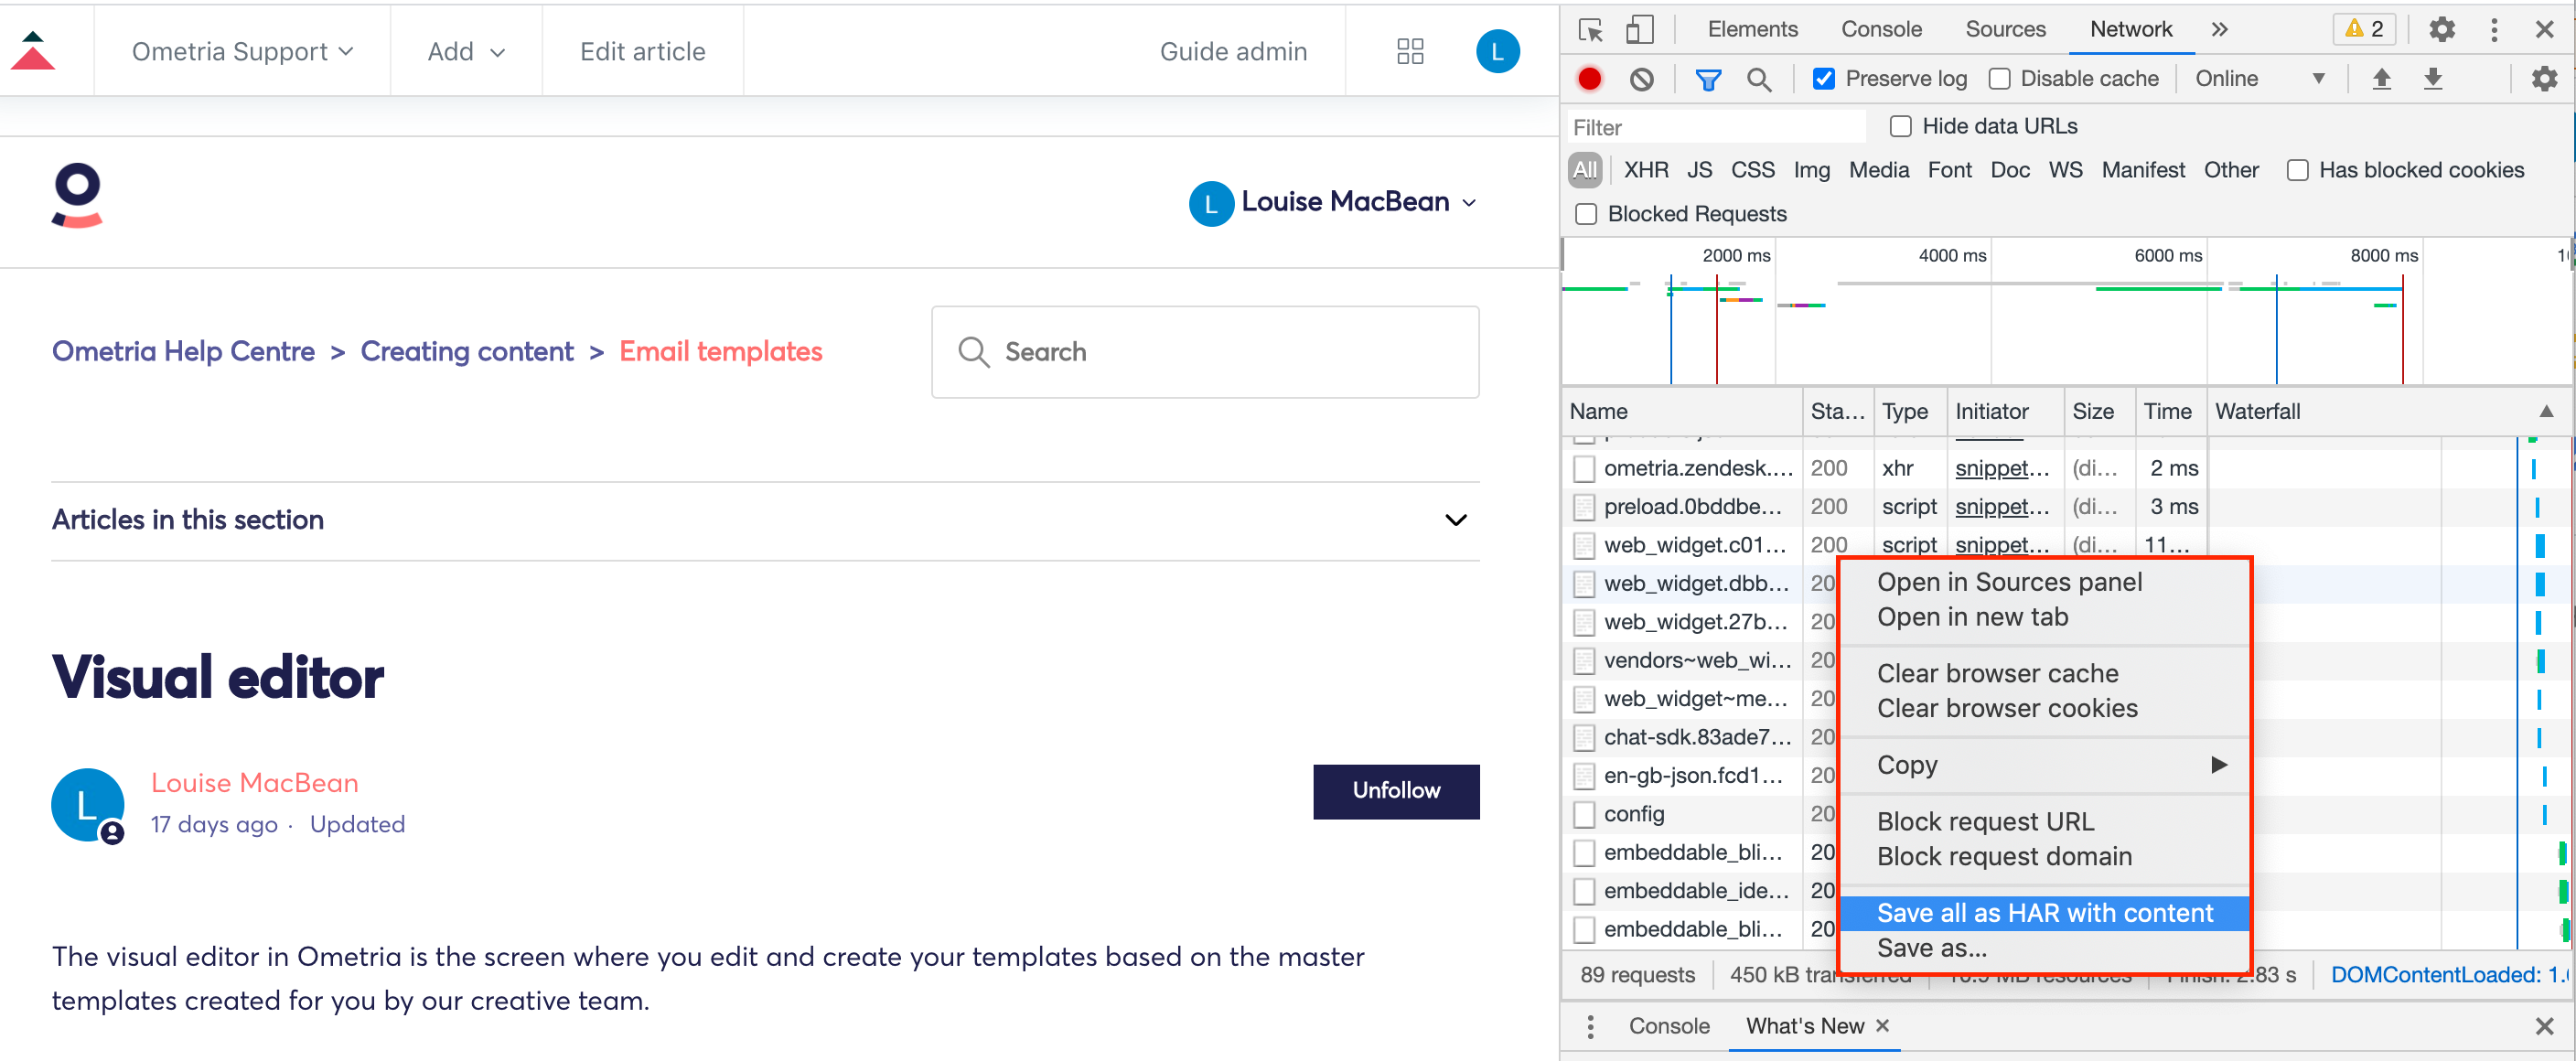Import a HAR file with upload arrow
The width and height of the screenshot is (2576, 1061).
2381,78
